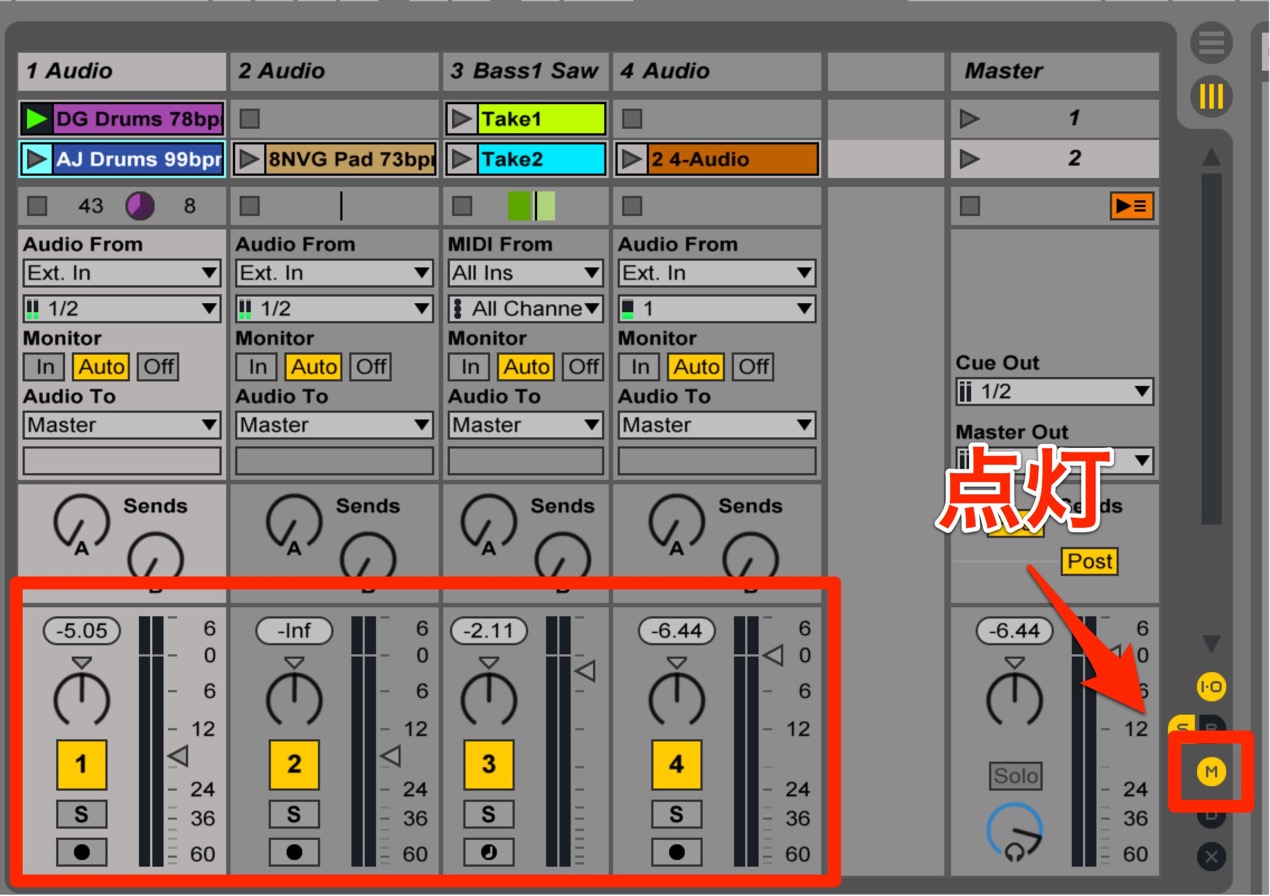Screen dimensions: 1270x896
Task: Launch the AJ Drums 99bpm clip
Action: (37, 159)
